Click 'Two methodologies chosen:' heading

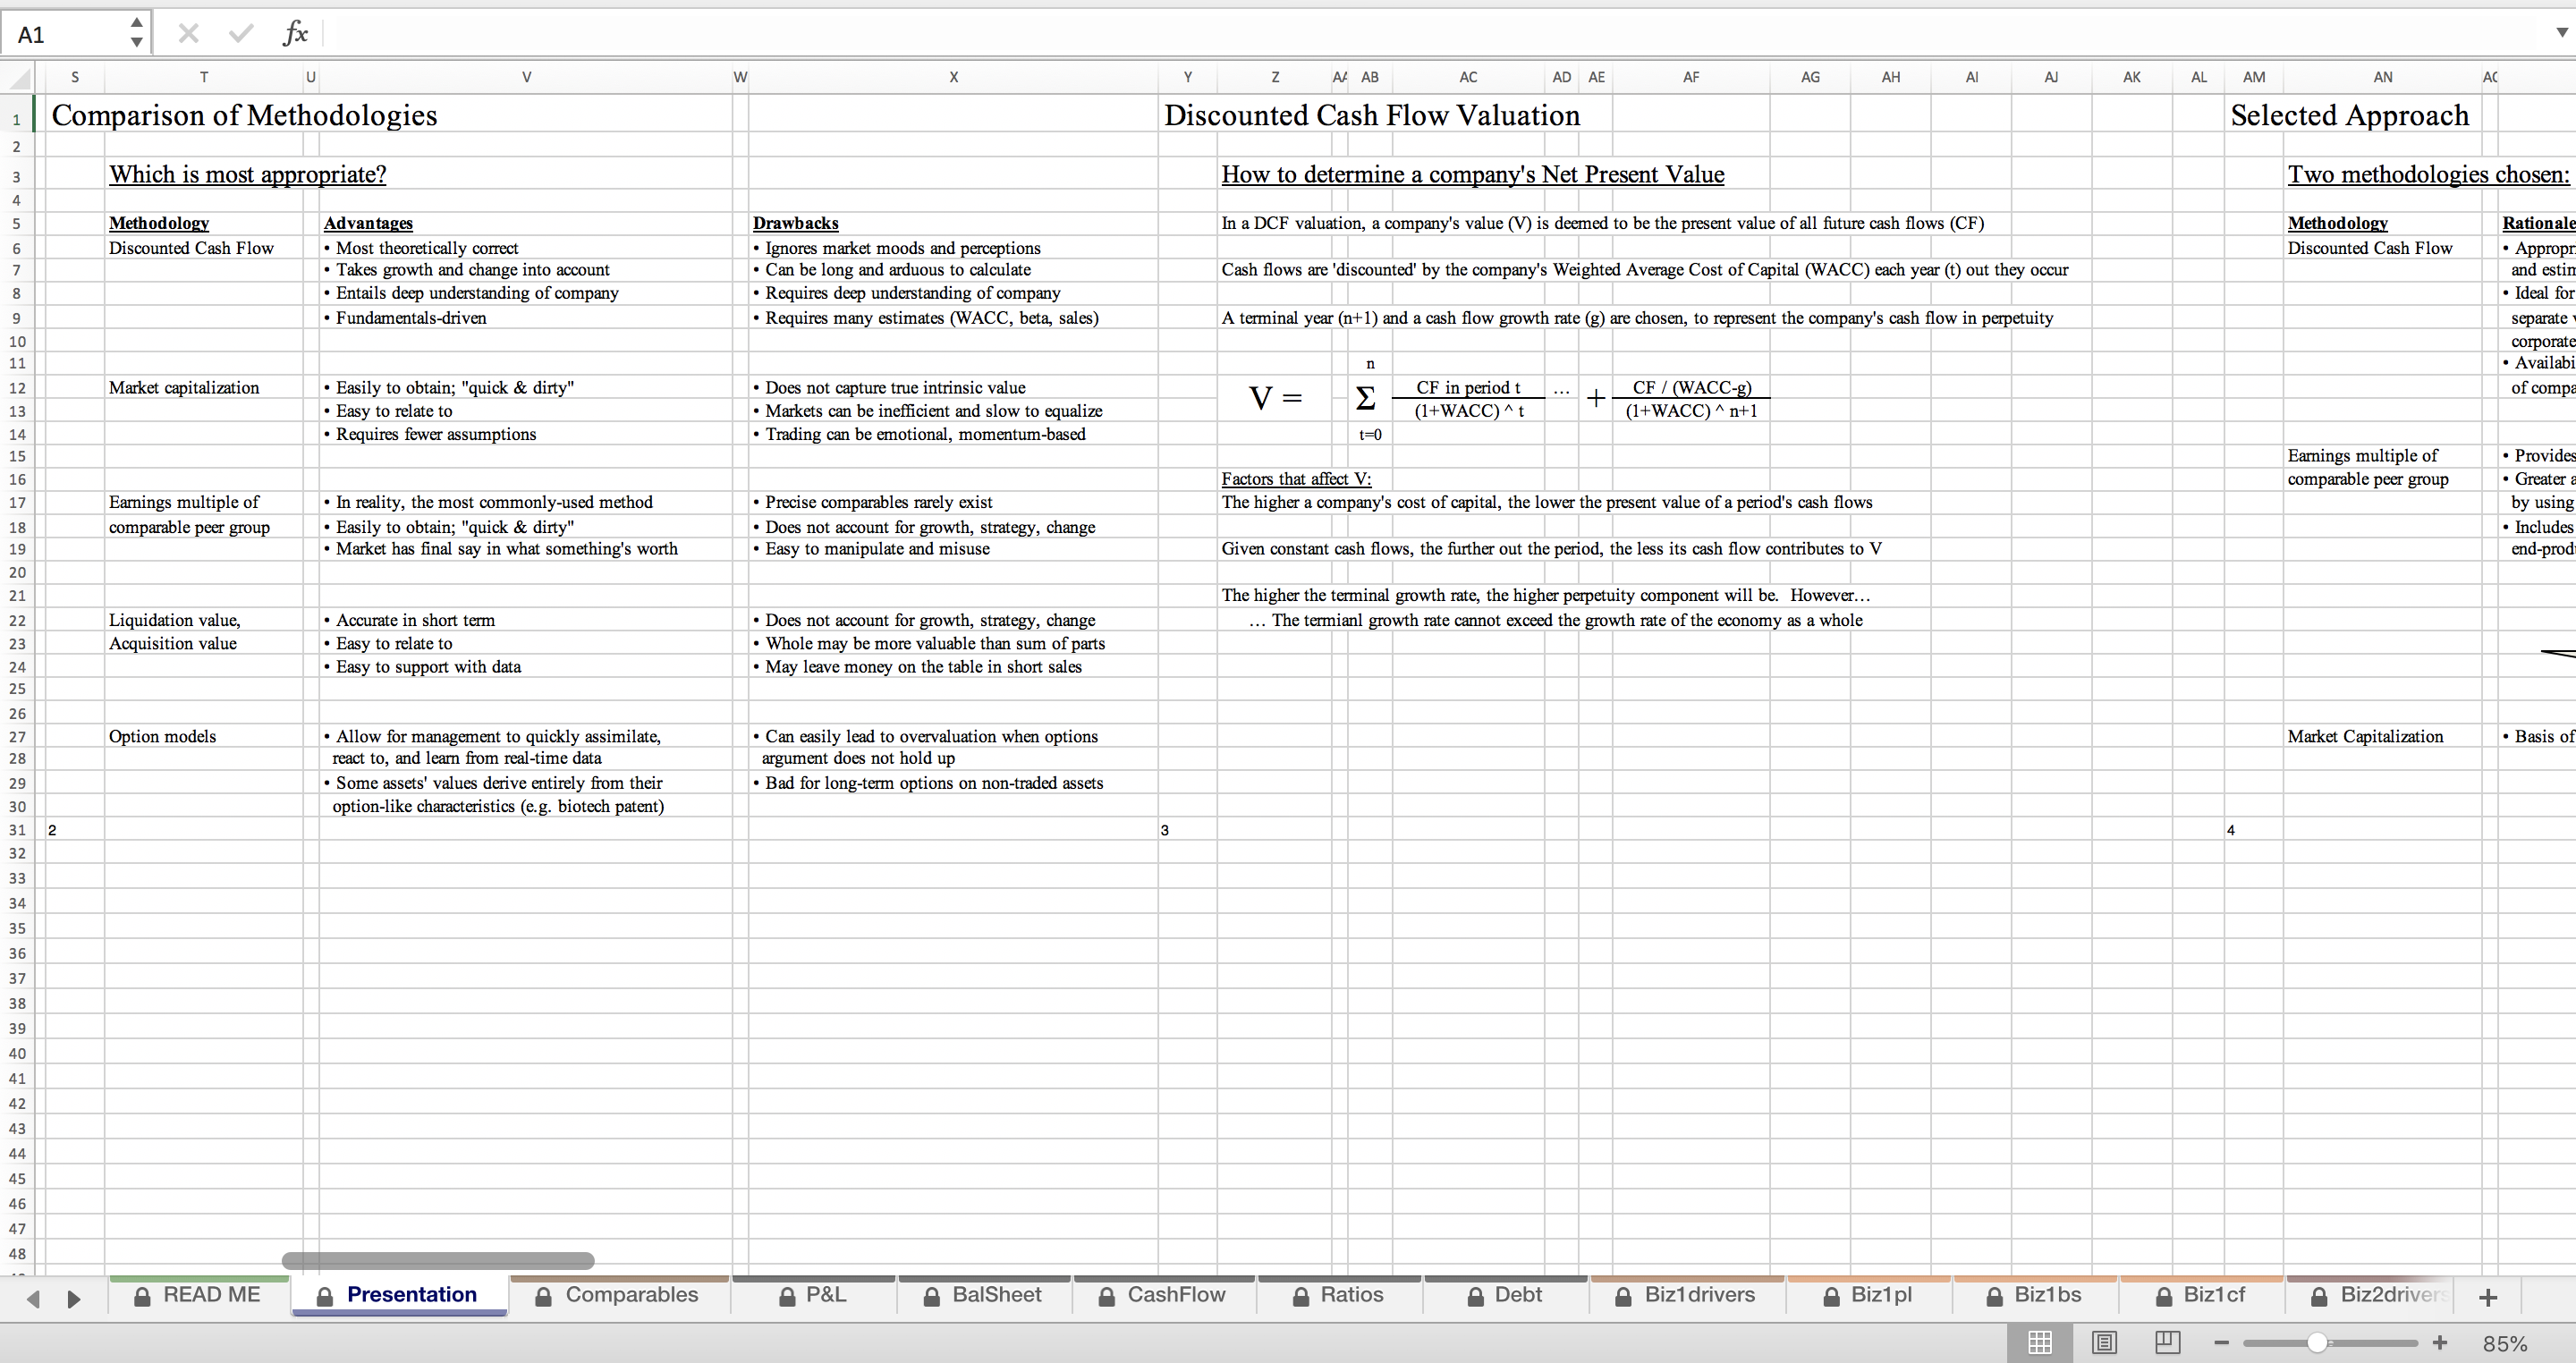(x=2428, y=174)
